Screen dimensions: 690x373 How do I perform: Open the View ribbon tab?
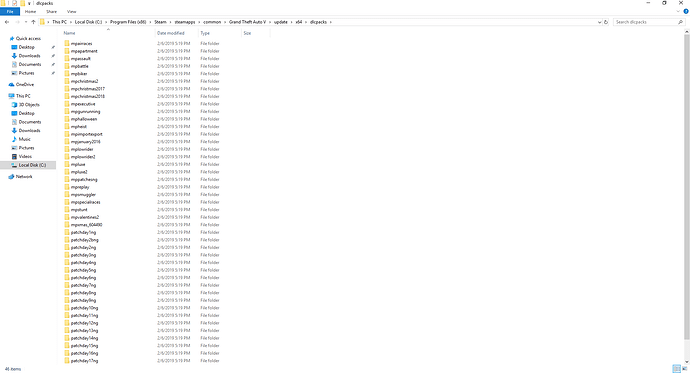(71, 11)
